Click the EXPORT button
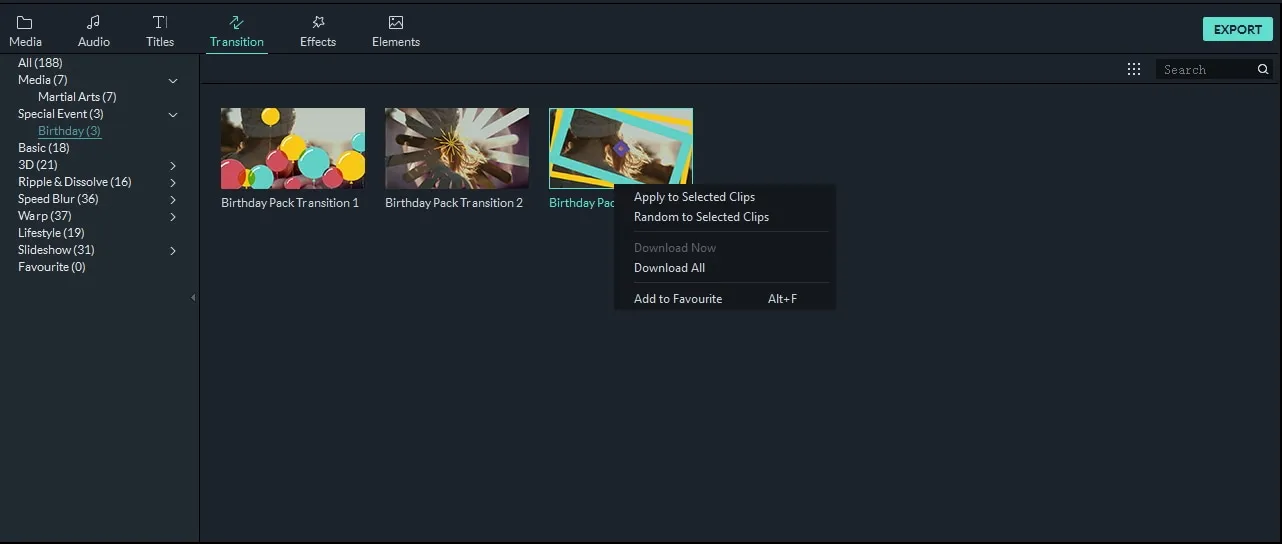Screen dimensions: 1282x544 [x=1237, y=29]
